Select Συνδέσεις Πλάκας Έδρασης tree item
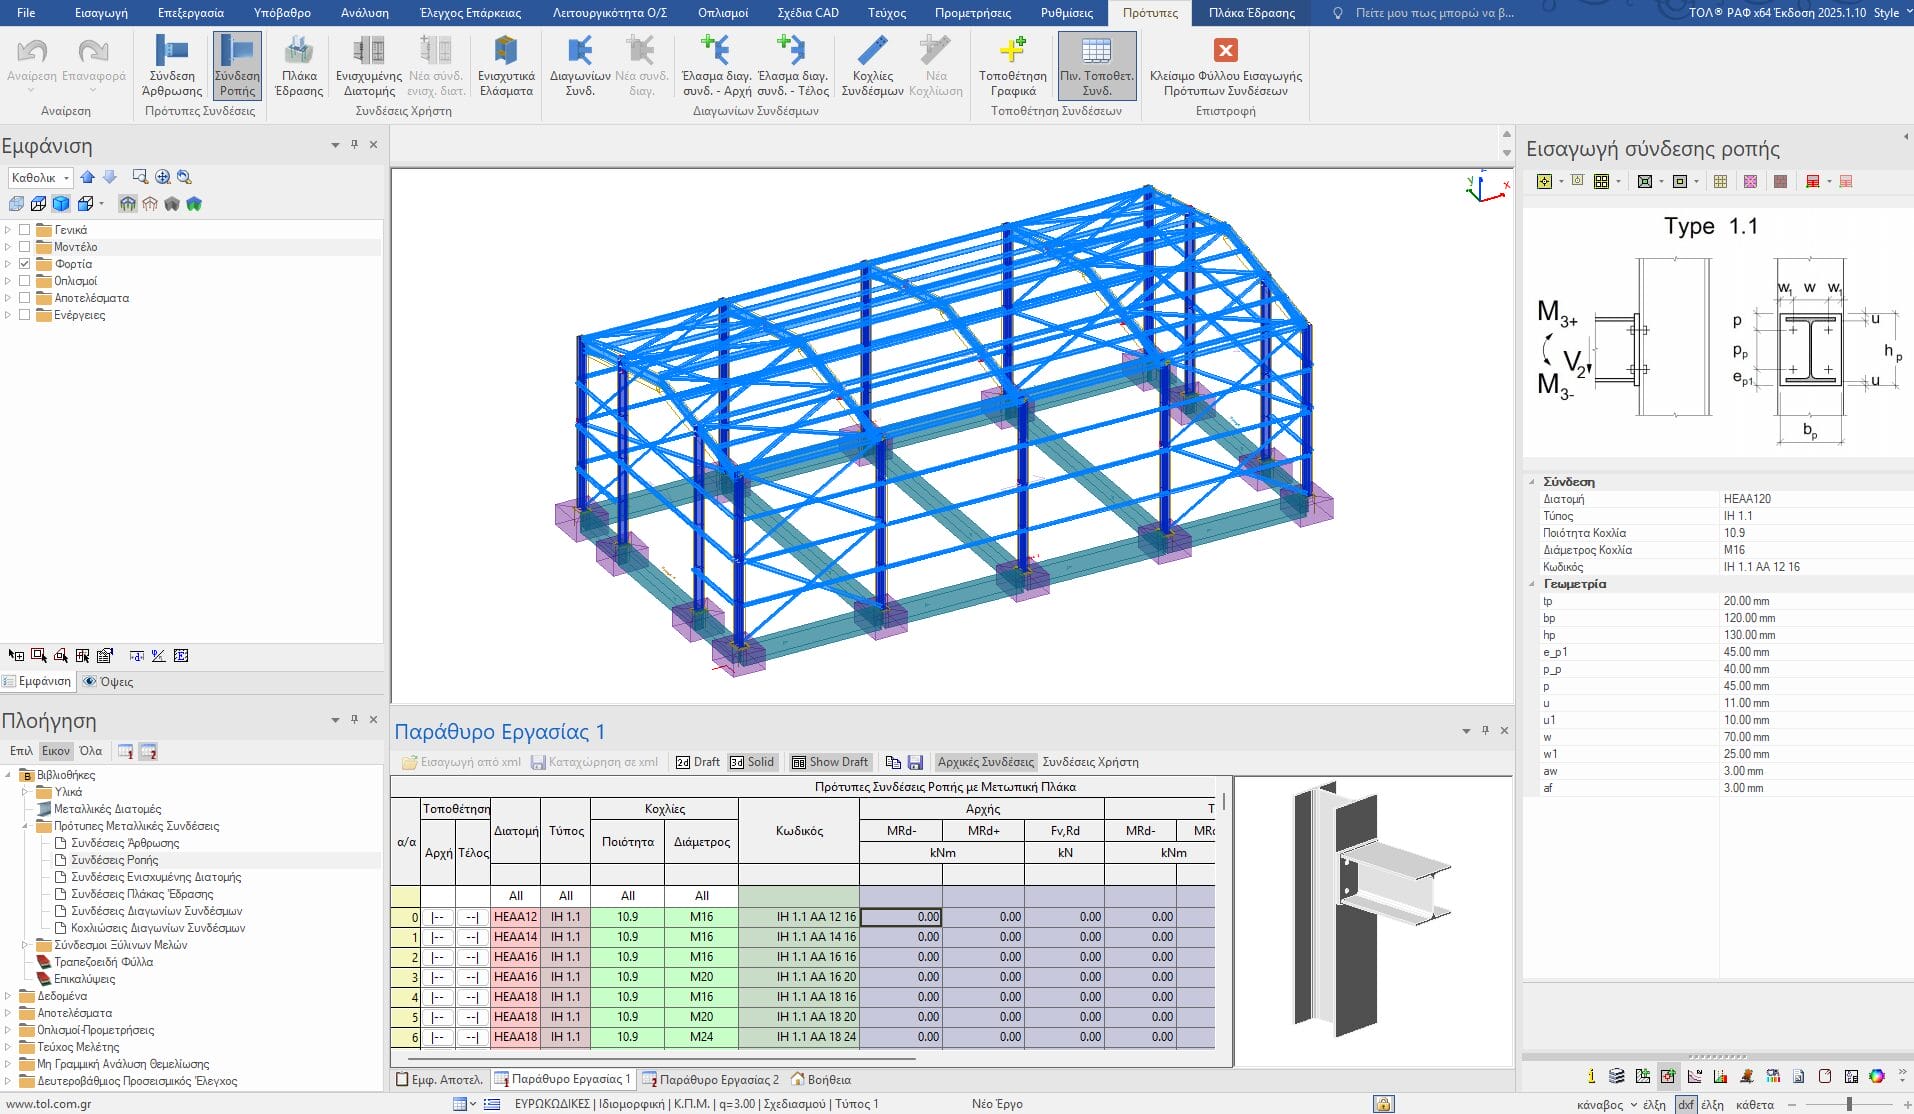1914x1114 pixels. 142,894
